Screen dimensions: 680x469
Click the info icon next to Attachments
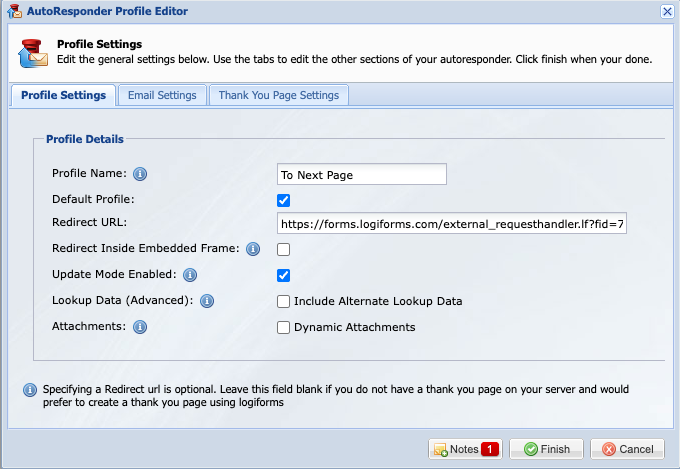pyautogui.click(x=140, y=327)
